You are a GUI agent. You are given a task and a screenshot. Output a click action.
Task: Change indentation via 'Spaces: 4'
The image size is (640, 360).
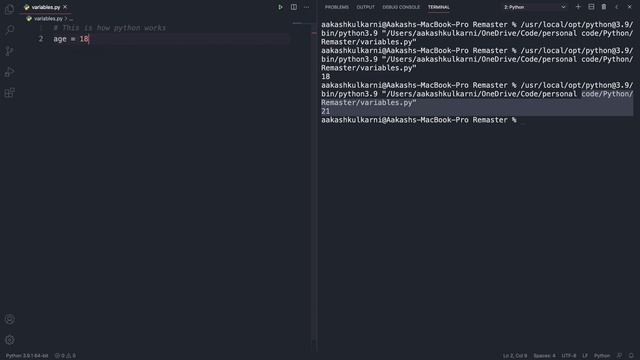(x=544, y=356)
